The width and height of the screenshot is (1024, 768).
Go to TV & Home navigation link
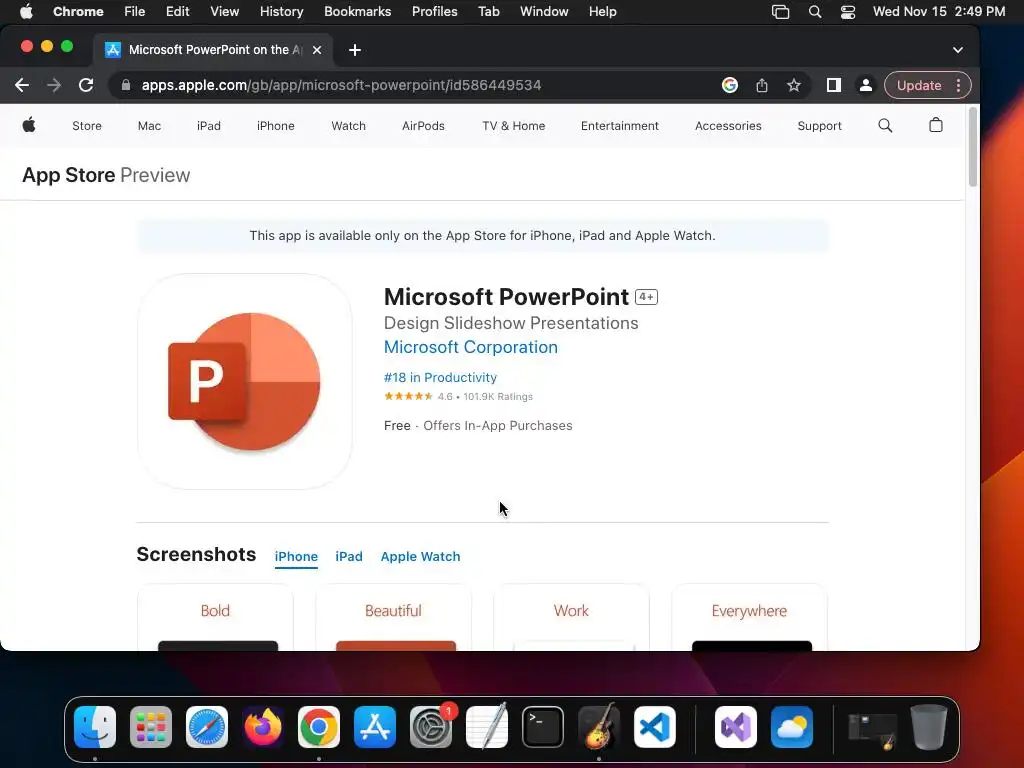pyautogui.click(x=513, y=126)
